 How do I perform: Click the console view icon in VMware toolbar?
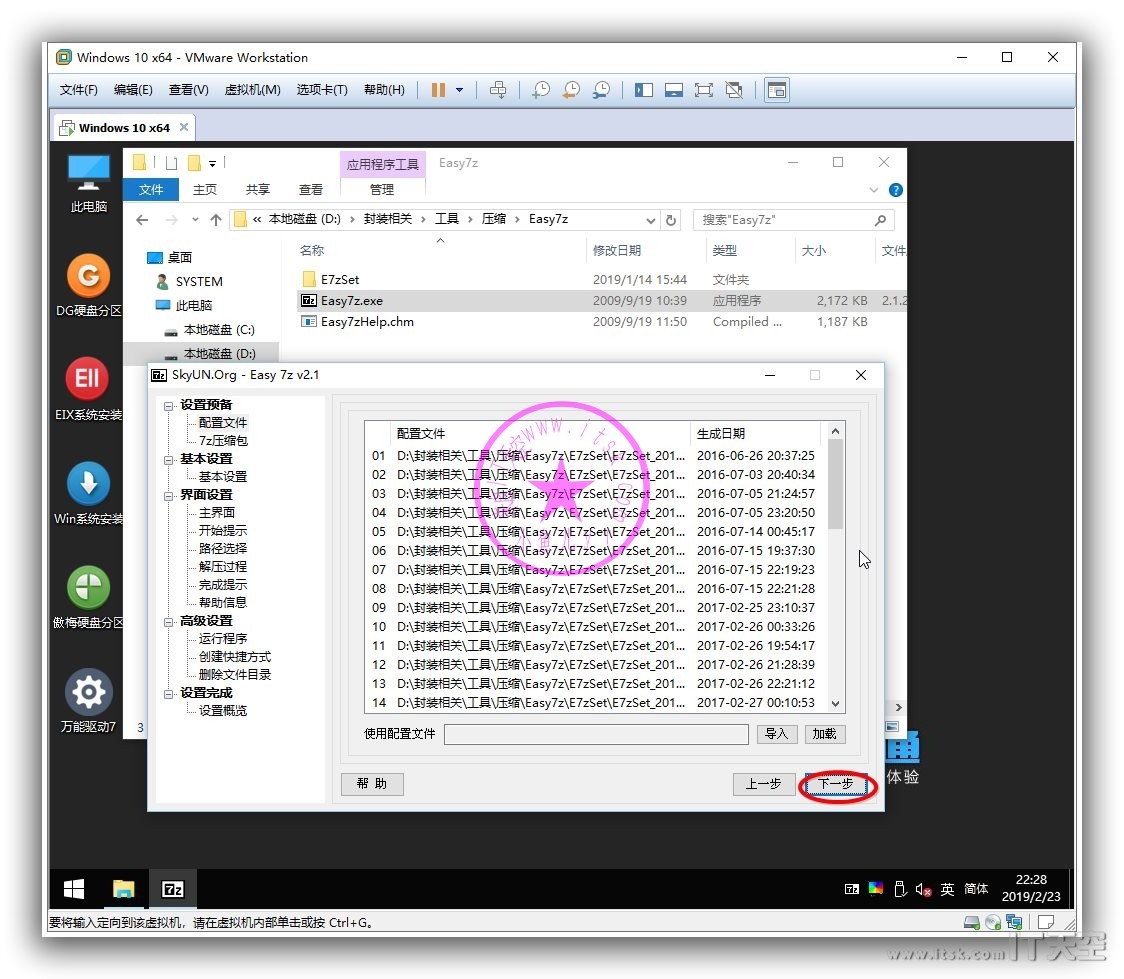(x=777, y=90)
